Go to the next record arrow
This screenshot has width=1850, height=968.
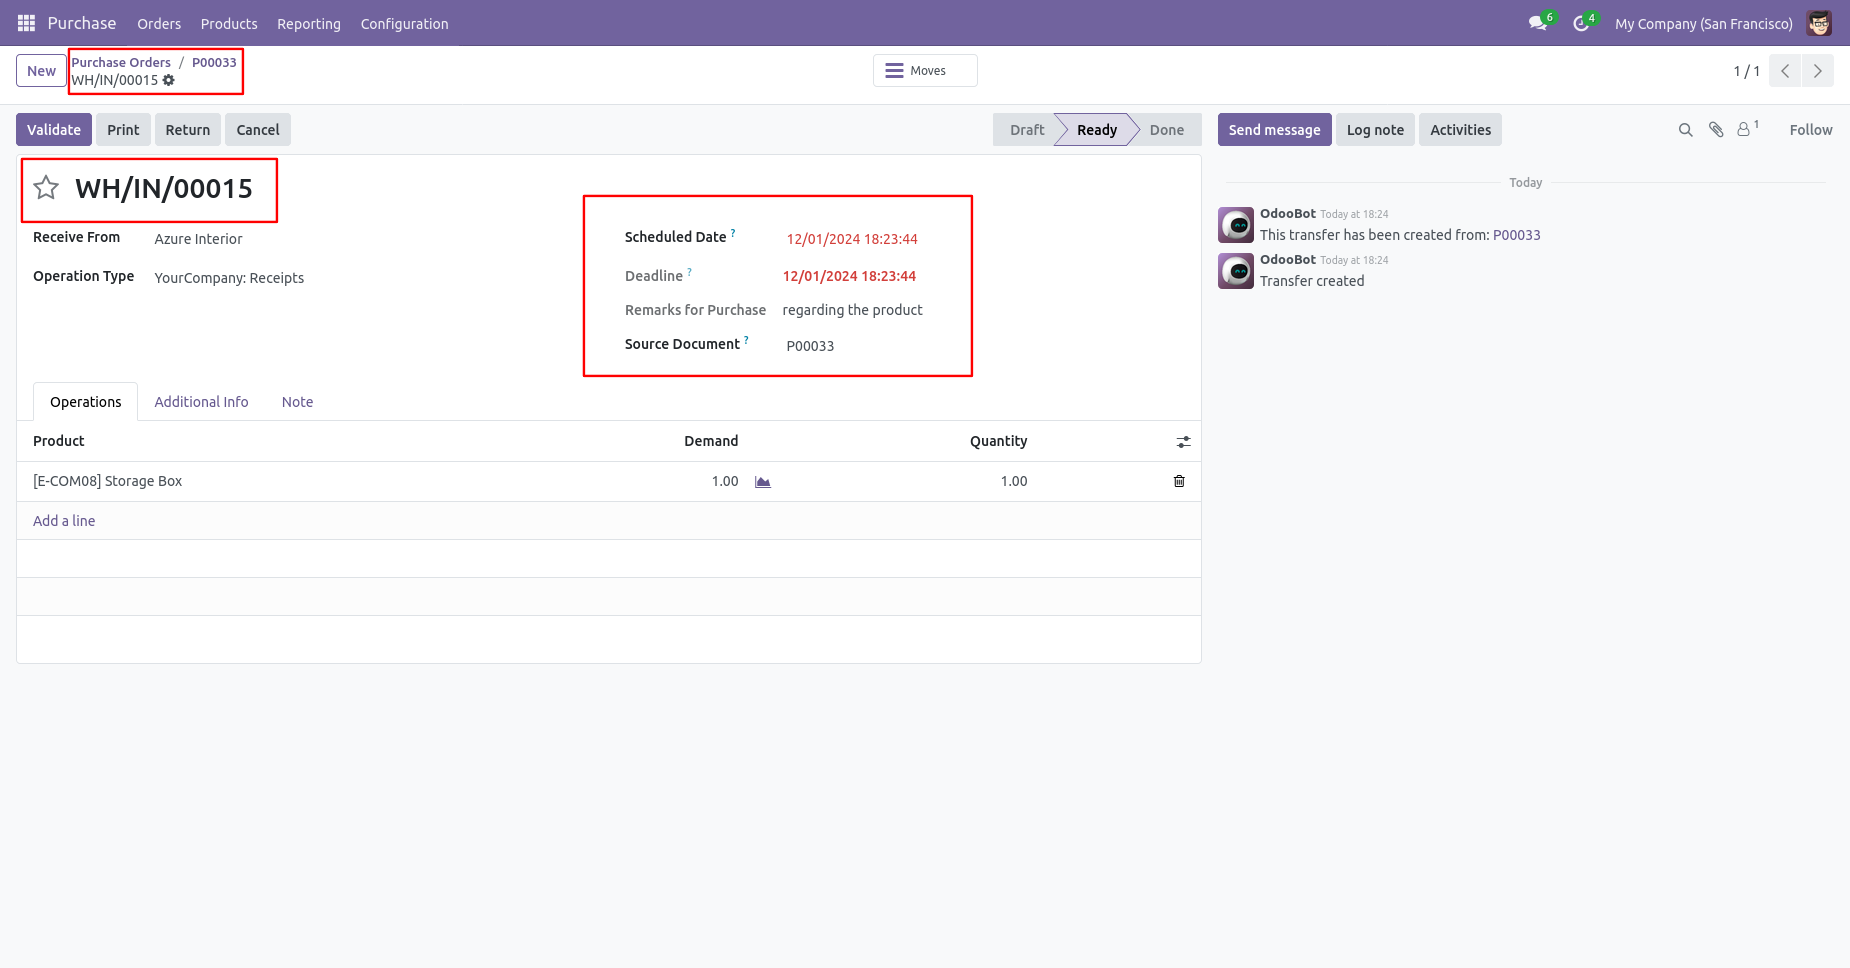pos(1817,71)
